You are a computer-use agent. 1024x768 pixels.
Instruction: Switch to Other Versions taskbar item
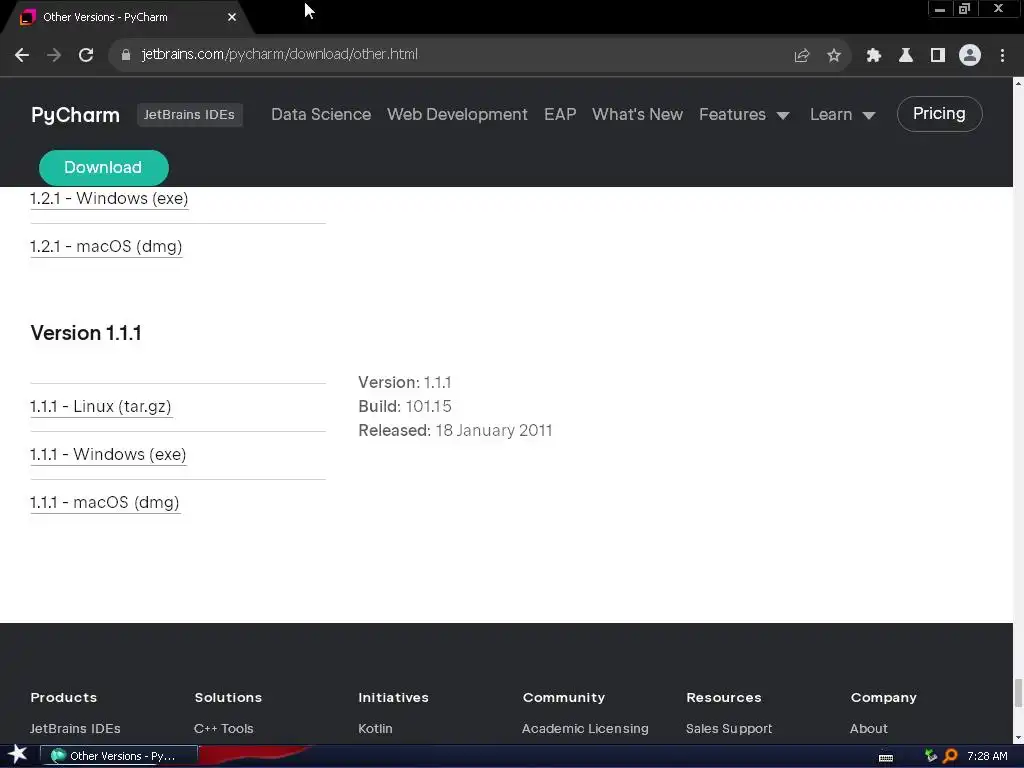coord(119,756)
